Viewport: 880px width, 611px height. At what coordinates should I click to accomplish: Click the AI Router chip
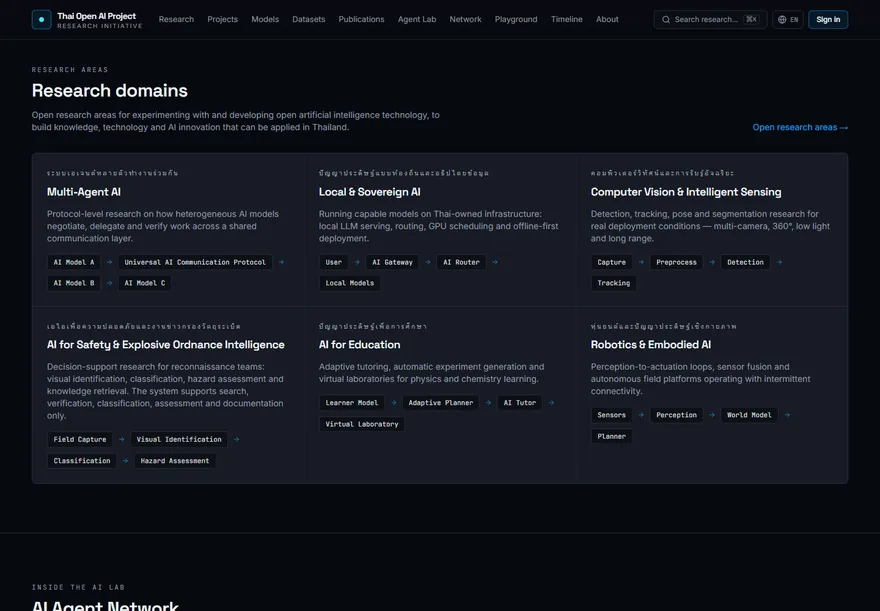click(x=461, y=262)
